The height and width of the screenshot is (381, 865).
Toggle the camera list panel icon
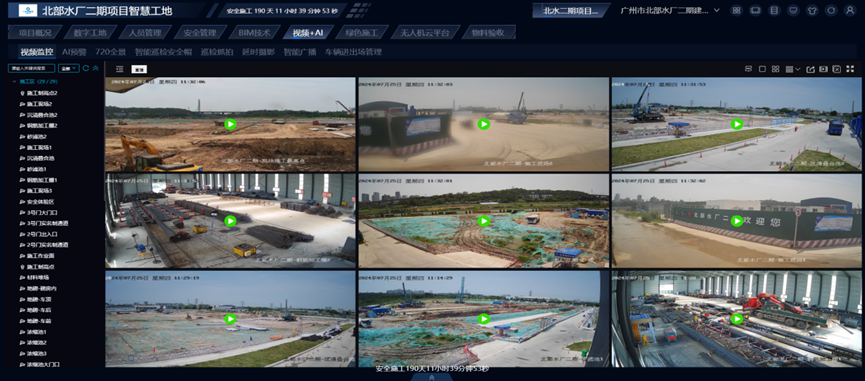point(120,69)
